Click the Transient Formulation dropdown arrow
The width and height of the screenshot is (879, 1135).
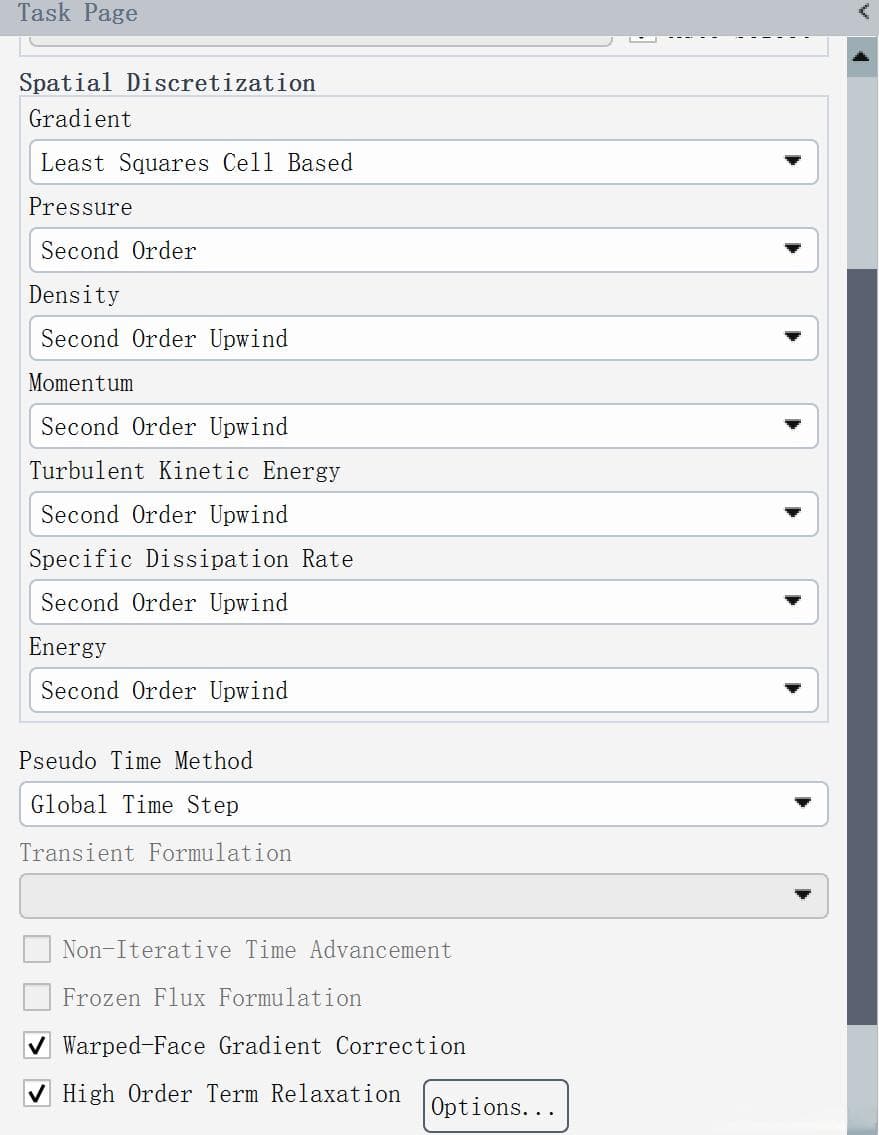click(802, 895)
